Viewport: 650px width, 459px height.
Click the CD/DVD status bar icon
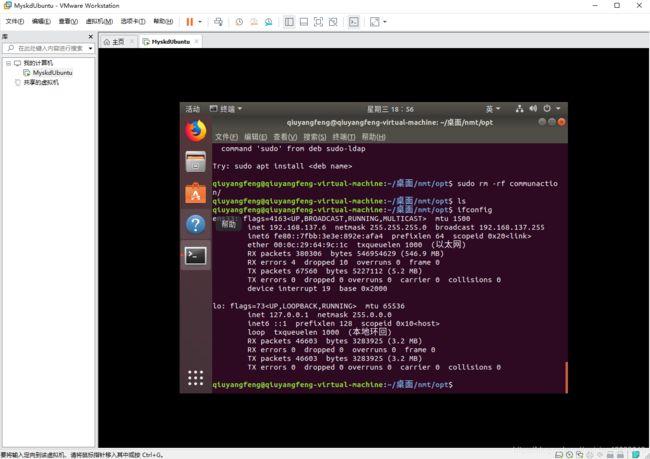pos(570,455)
